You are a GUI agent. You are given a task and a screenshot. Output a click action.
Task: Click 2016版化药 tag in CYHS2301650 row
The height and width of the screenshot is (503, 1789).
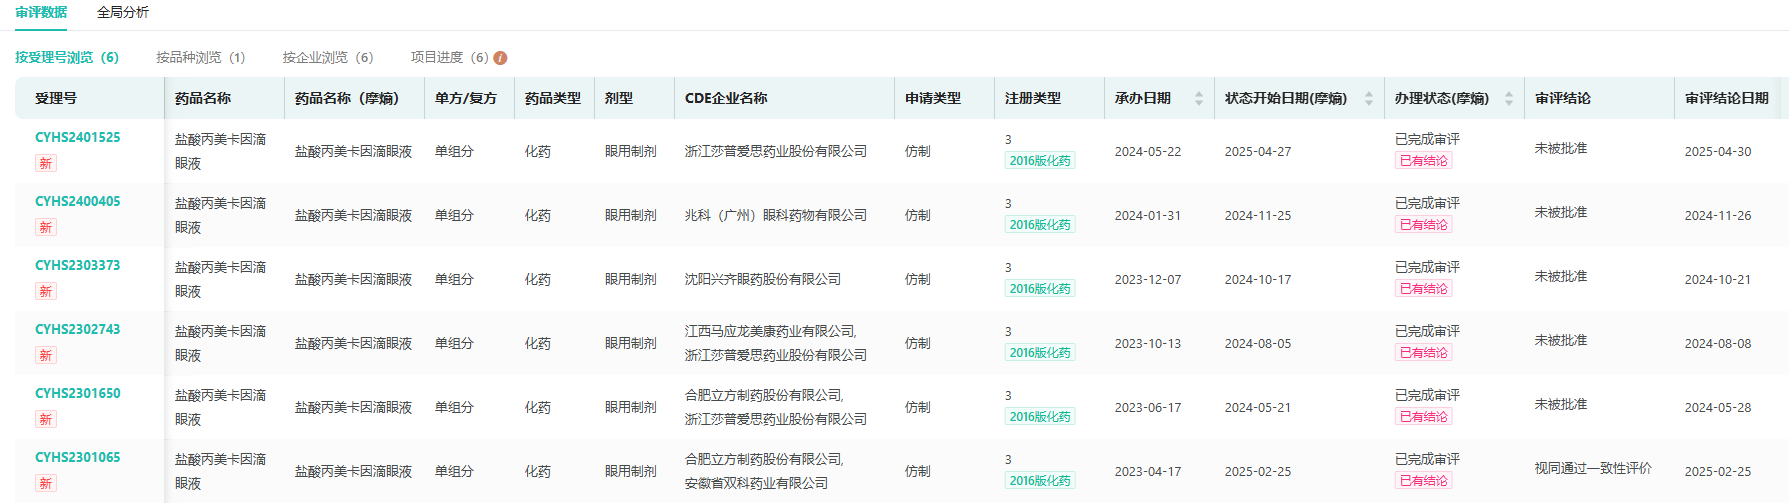[1040, 417]
